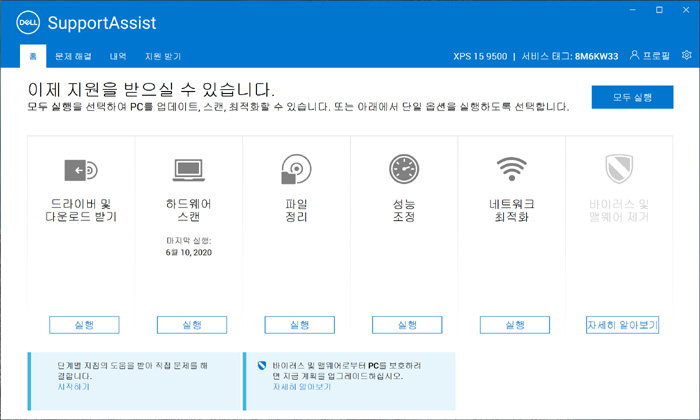Click the 바이러스 및 맬웨어 제거 title

click(619, 210)
